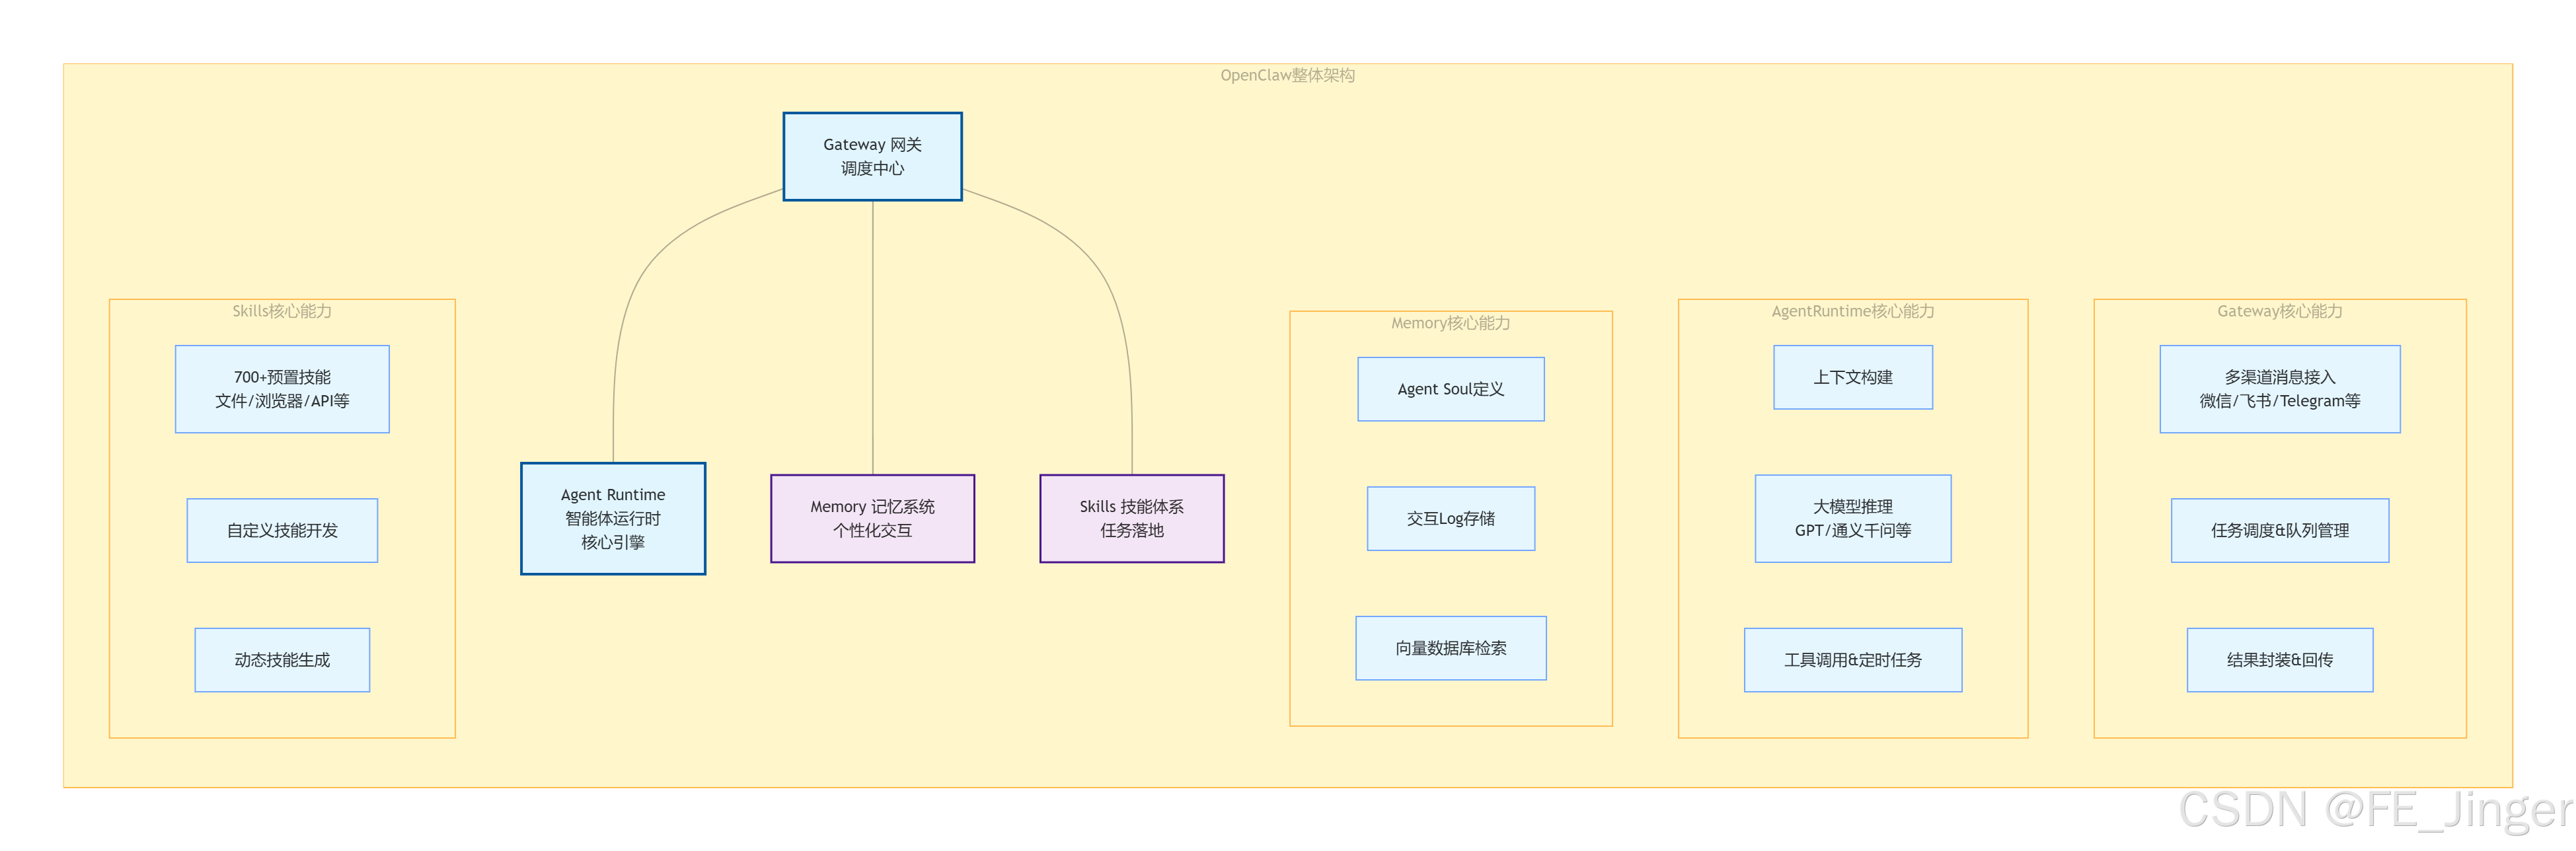The height and width of the screenshot is (851, 2576).
Task: Click the 700+预置技能 box
Action: coord(282,389)
